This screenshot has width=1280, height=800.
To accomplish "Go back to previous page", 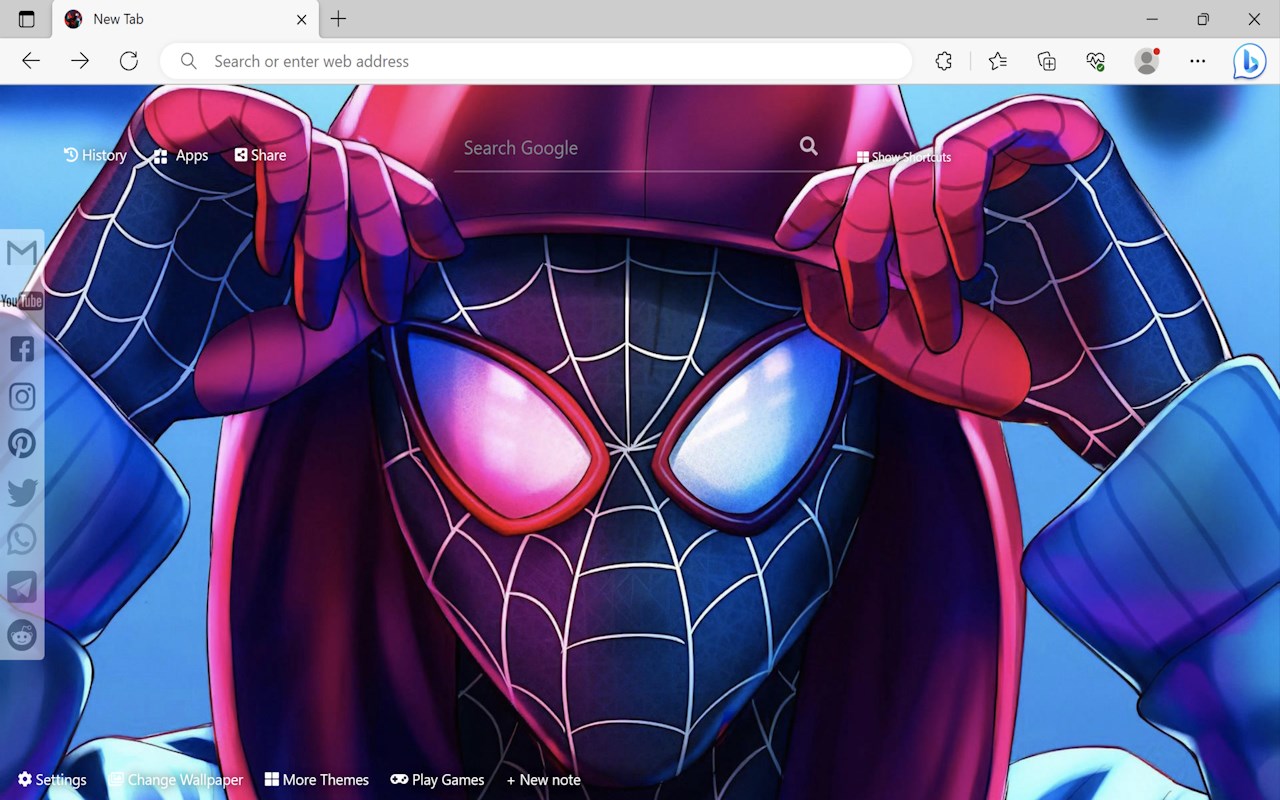I will pyautogui.click(x=31, y=61).
